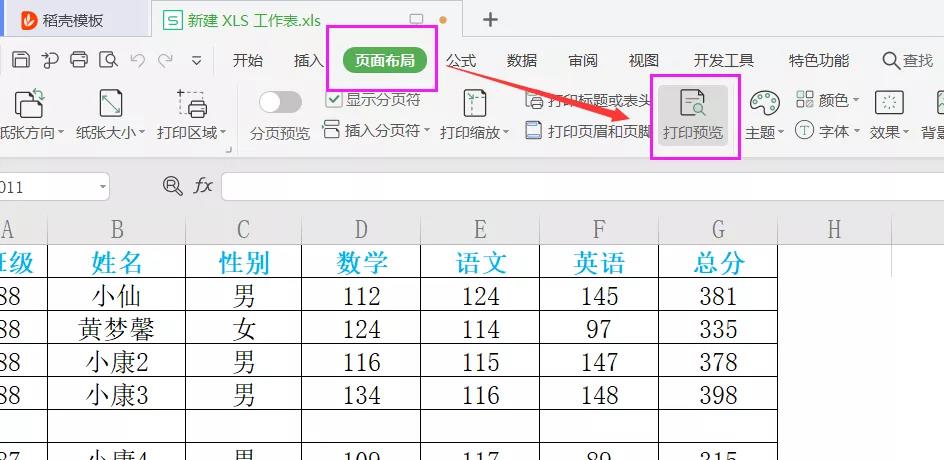The width and height of the screenshot is (944, 460).
Task: Click 打印页眉和页脚 option
Action: (588, 131)
